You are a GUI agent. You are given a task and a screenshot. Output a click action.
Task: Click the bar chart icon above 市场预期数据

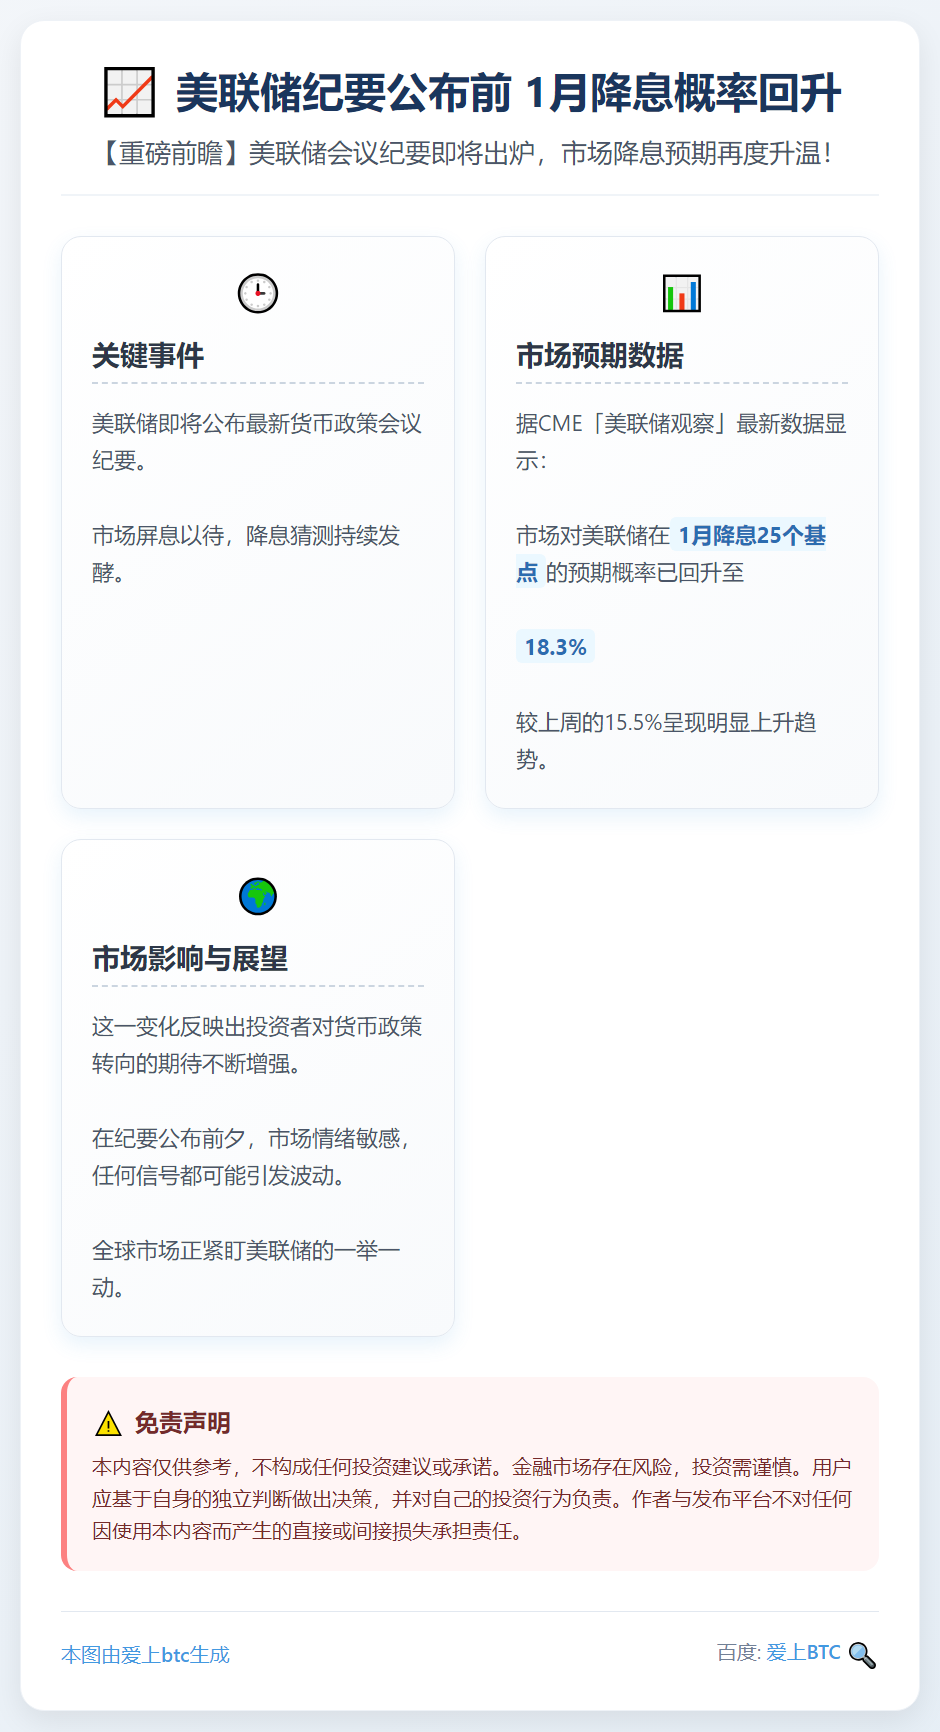pos(682,293)
